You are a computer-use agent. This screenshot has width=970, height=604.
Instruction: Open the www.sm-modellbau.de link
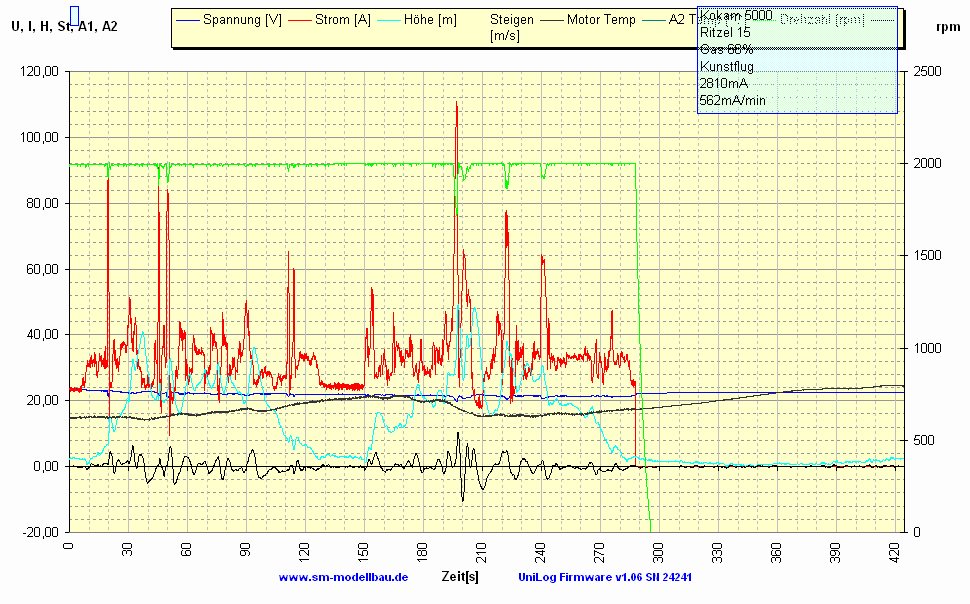[x=343, y=577]
